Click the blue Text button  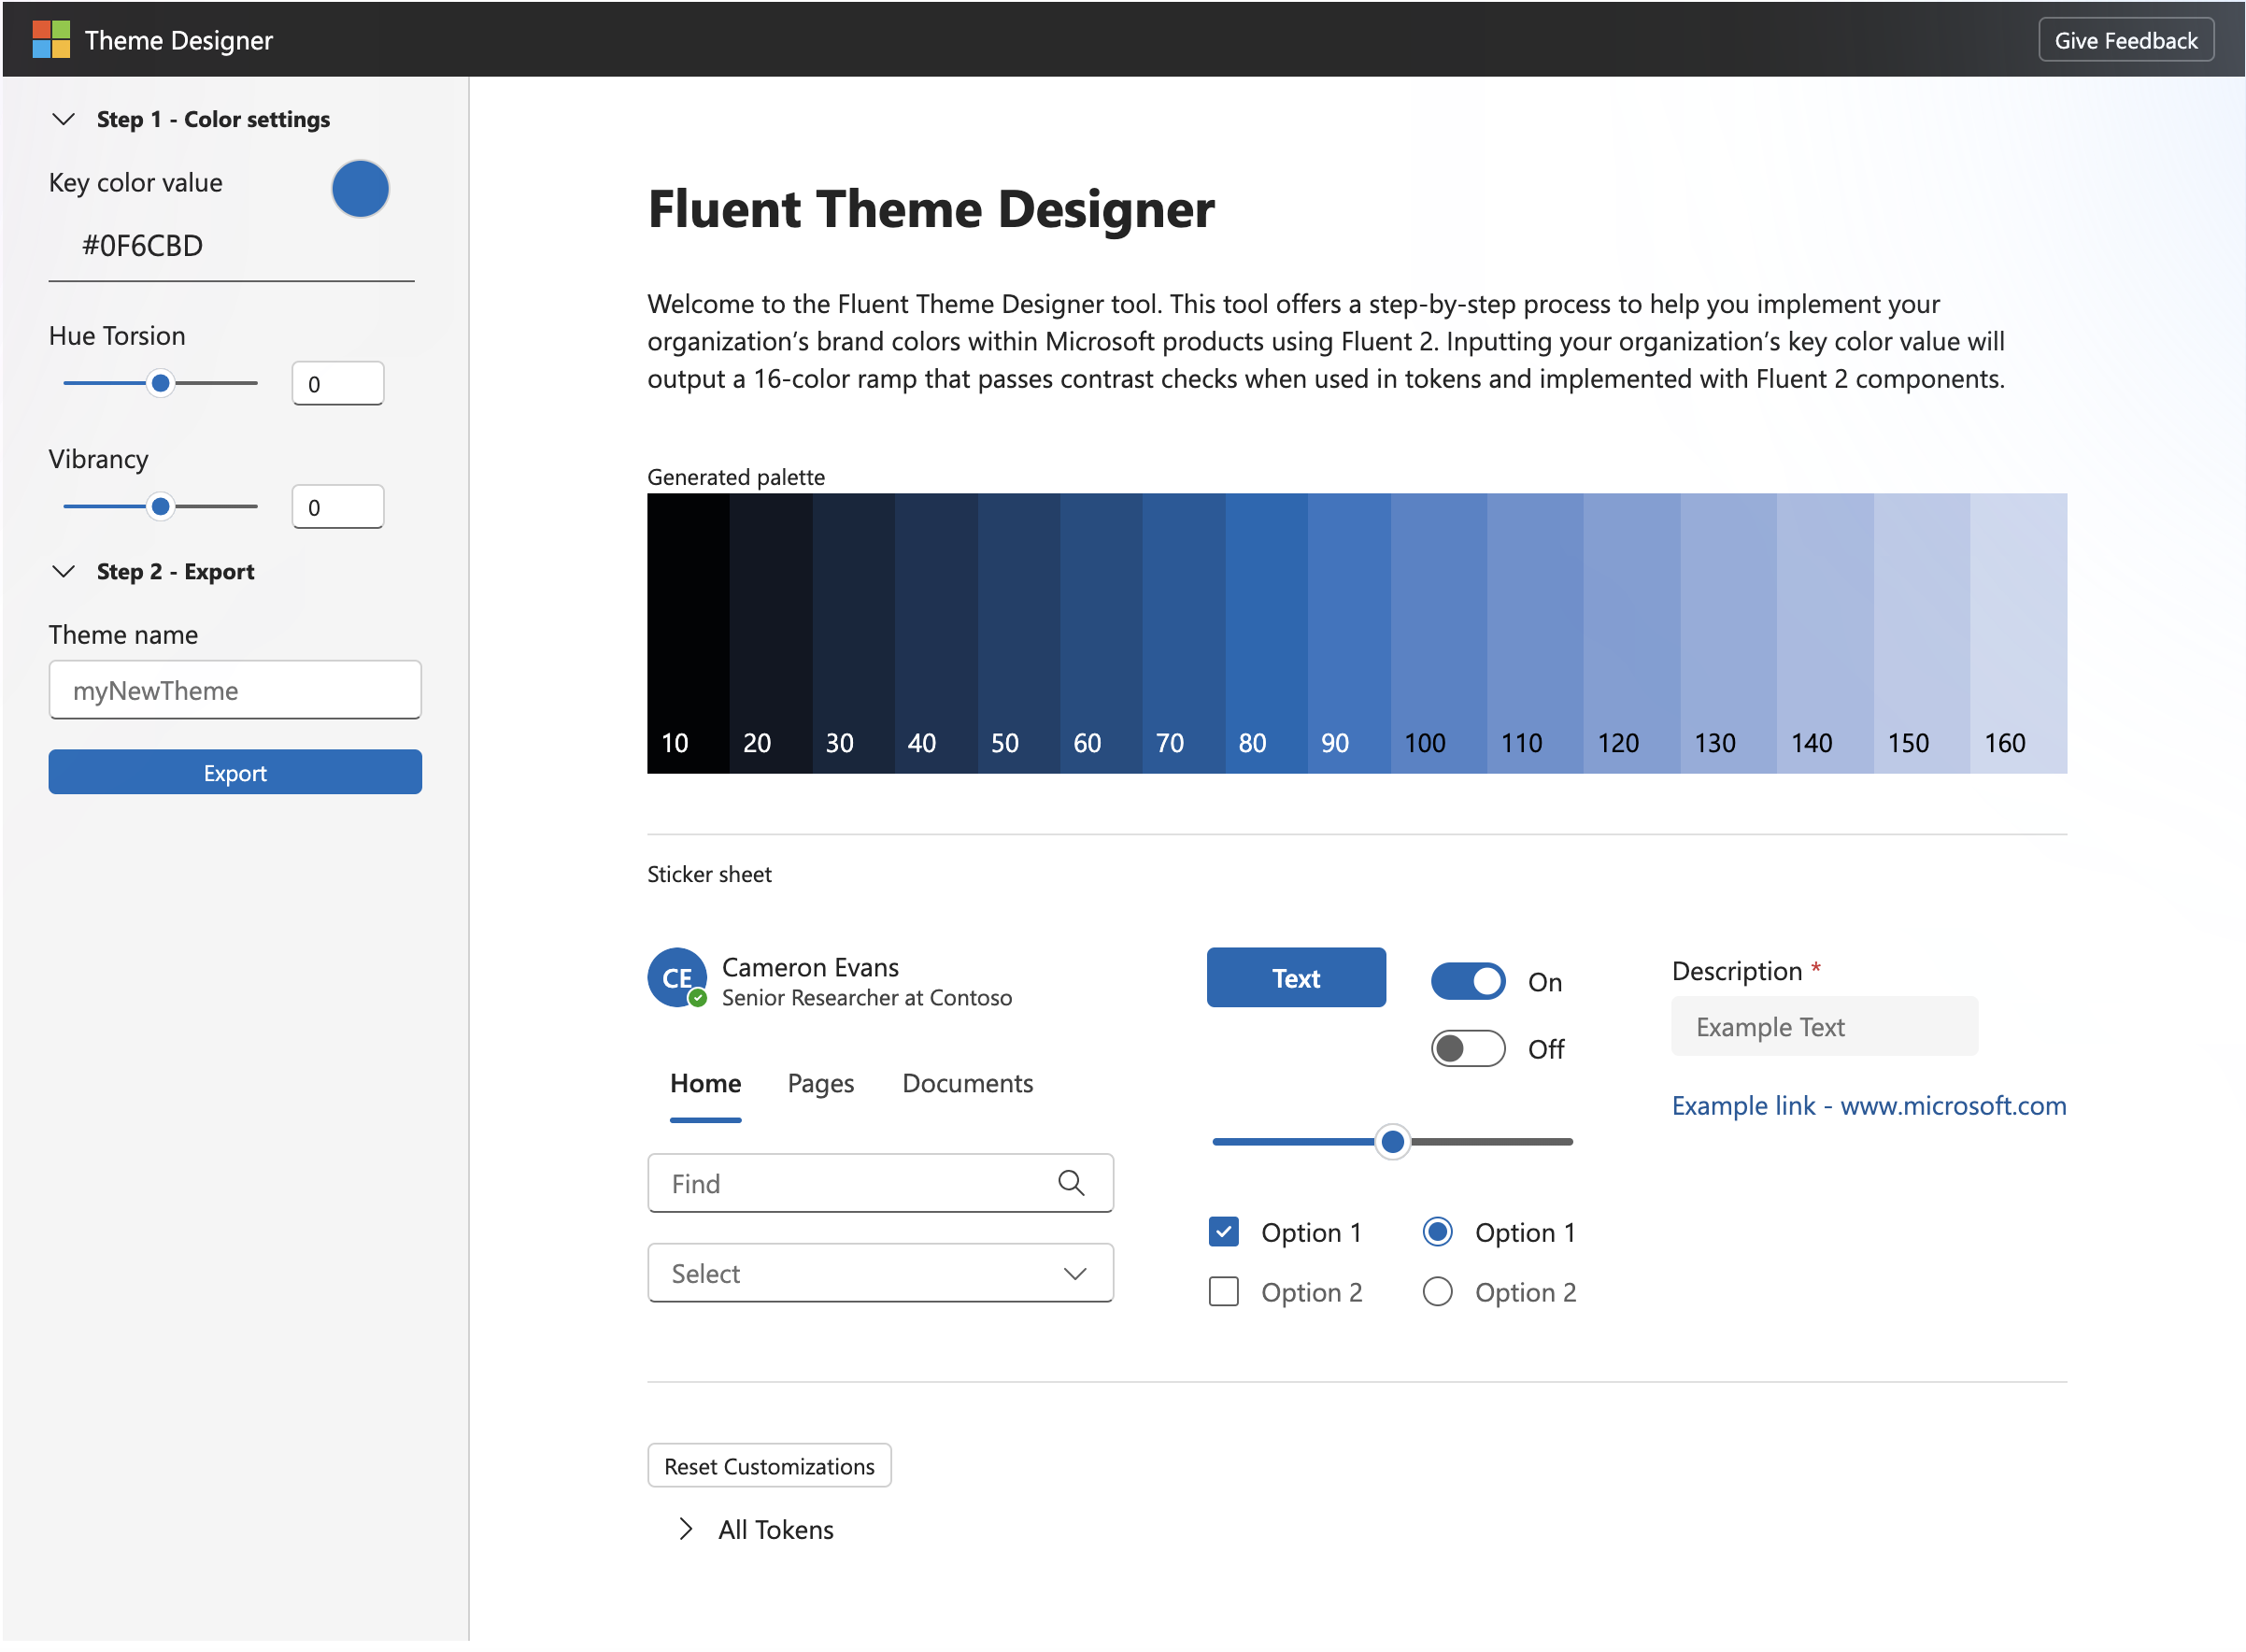pyautogui.click(x=1296, y=977)
